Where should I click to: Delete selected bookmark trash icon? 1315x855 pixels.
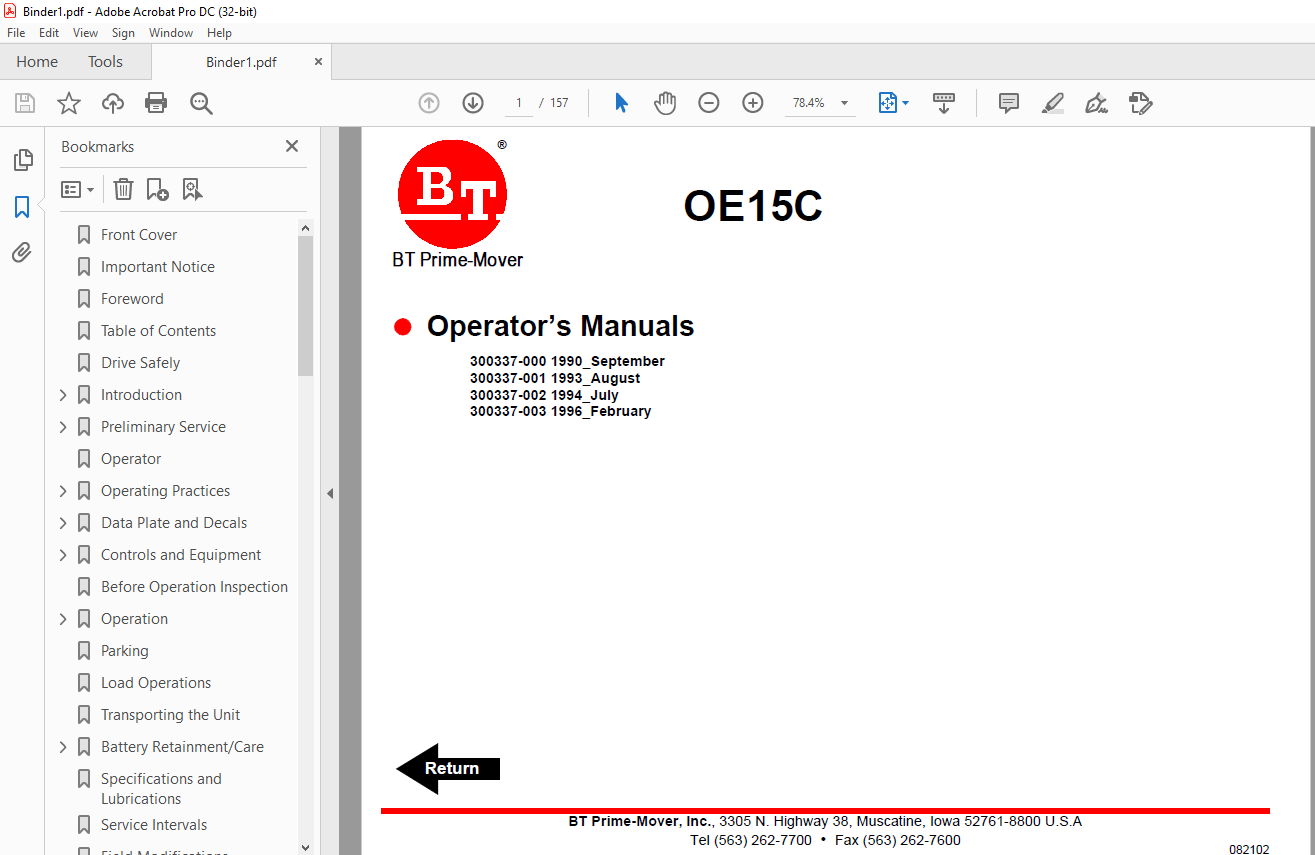123,189
